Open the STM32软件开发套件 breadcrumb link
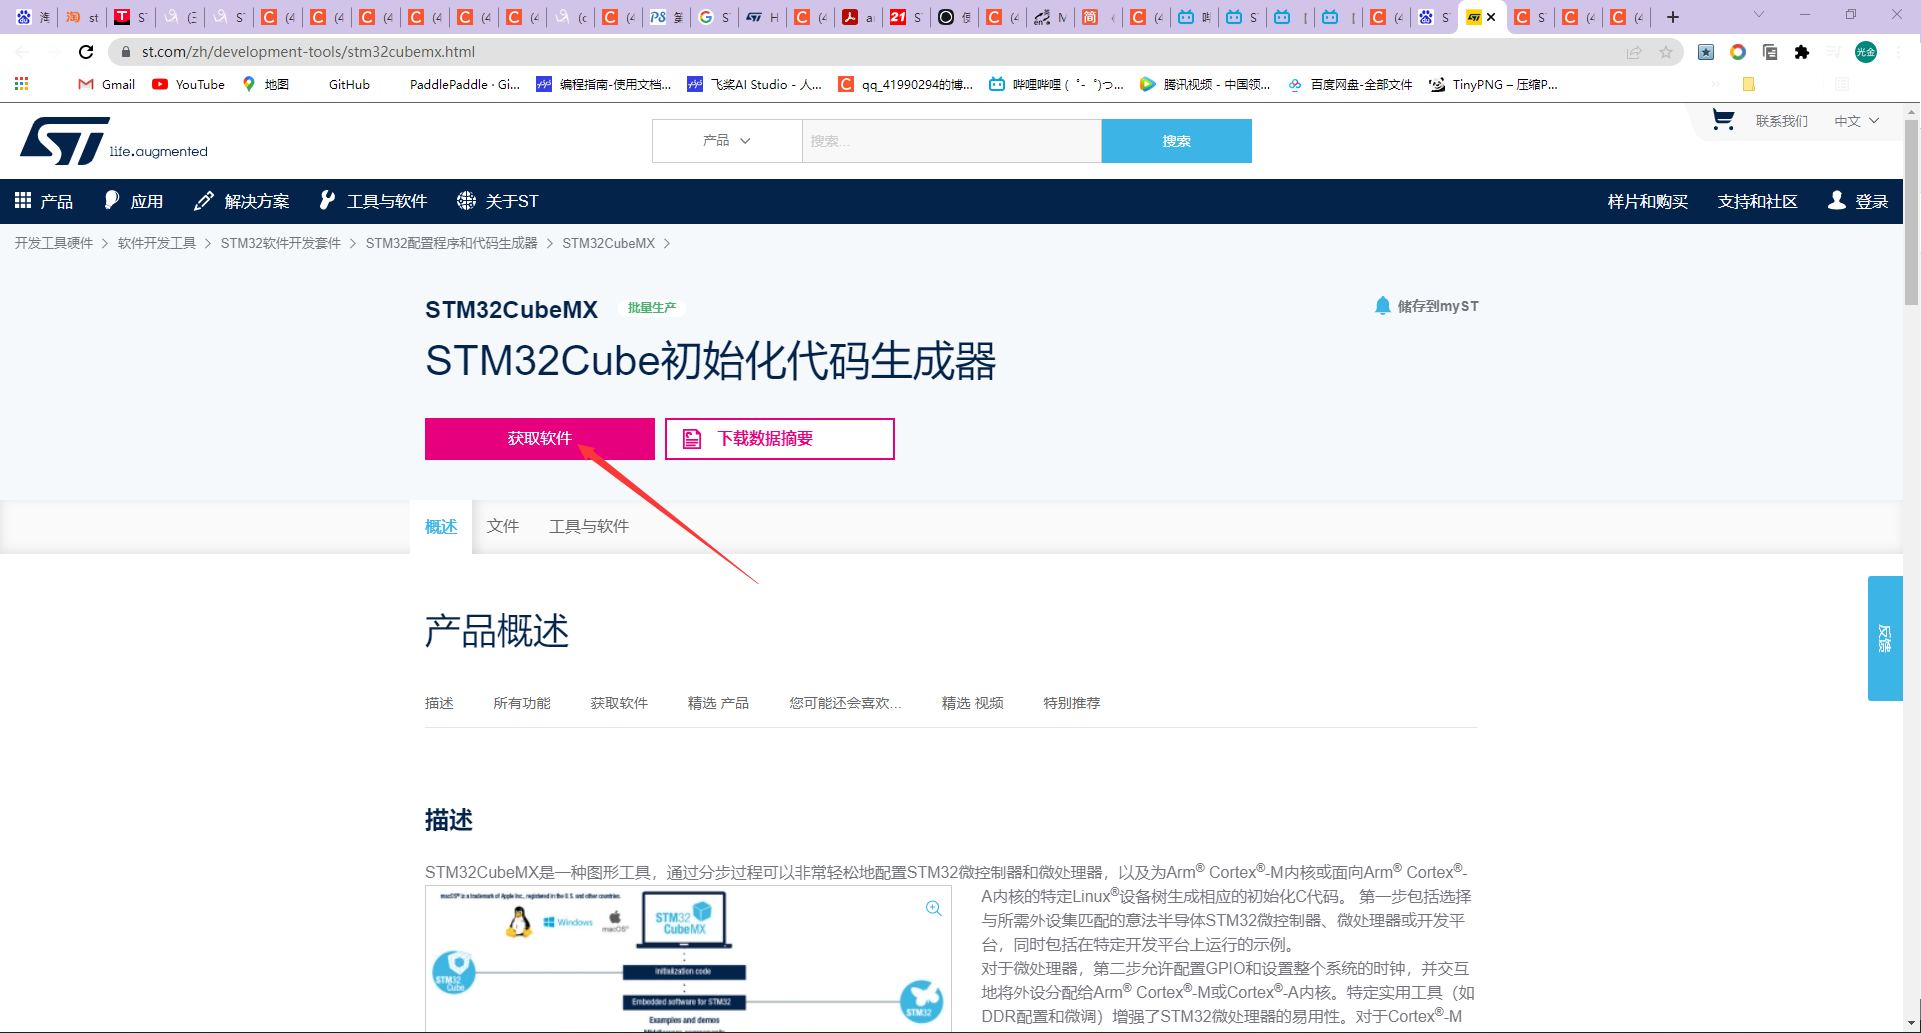 (281, 242)
